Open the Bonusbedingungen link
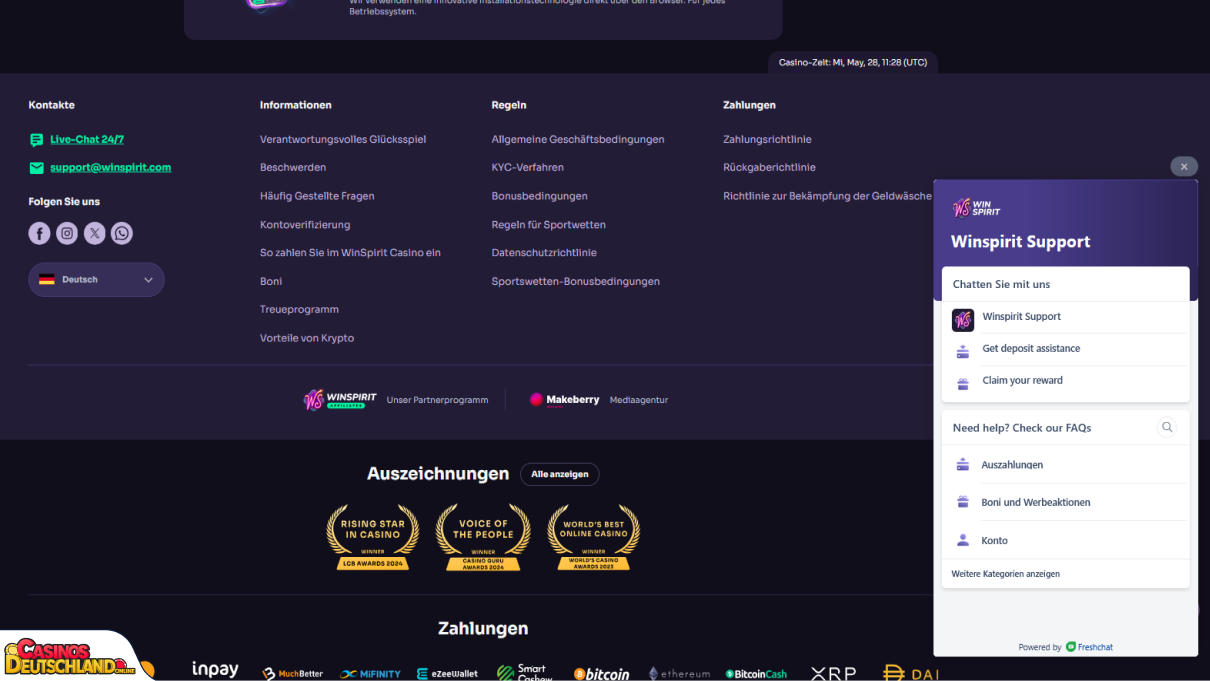Screen dimensions: 1210x681 click(x=539, y=196)
